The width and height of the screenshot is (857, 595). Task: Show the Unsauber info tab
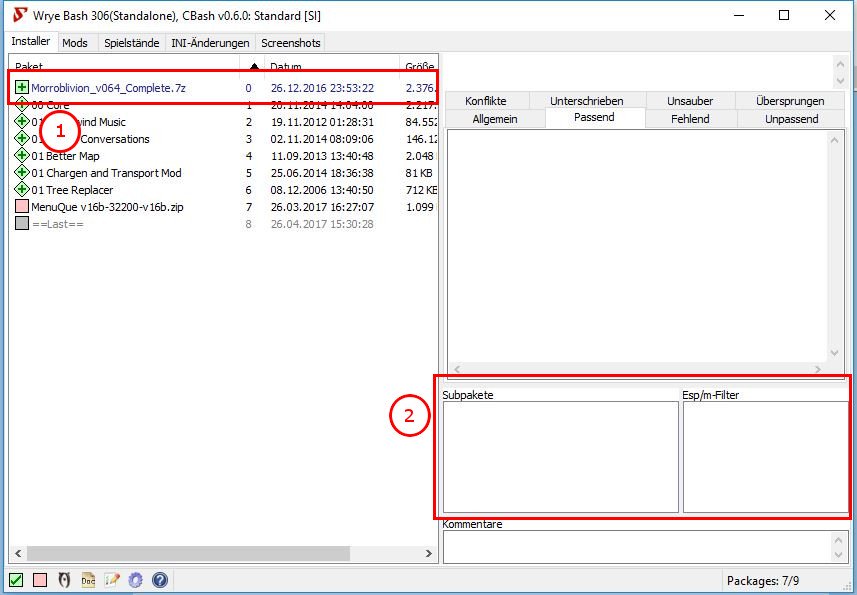[x=690, y=101]
